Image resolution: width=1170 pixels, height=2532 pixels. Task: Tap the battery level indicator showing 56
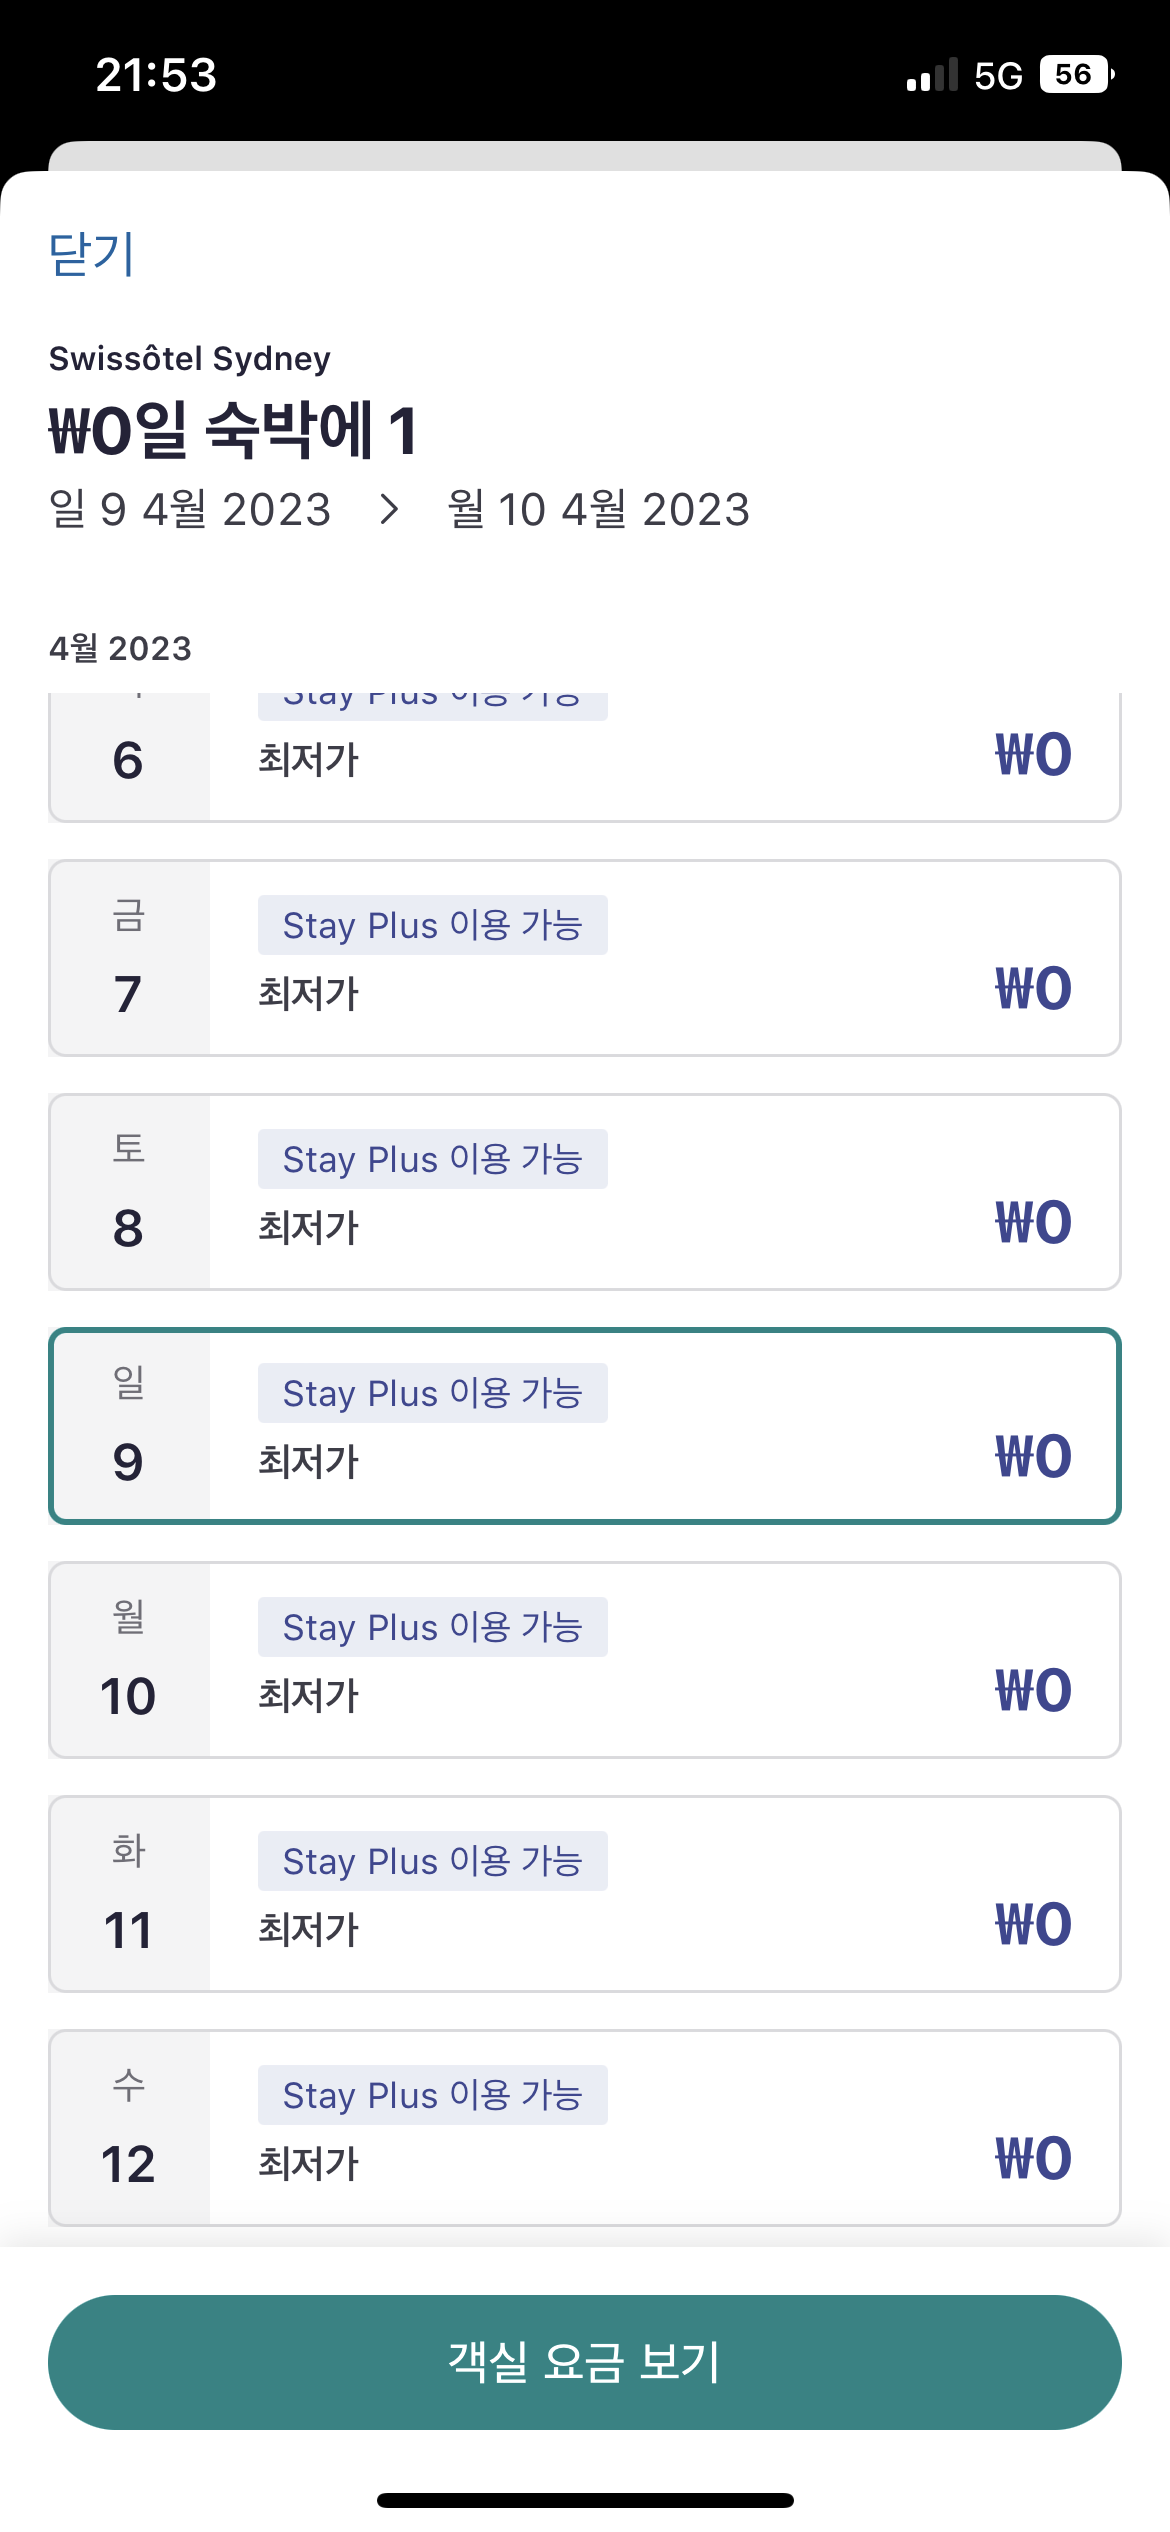click(1075, 75)
